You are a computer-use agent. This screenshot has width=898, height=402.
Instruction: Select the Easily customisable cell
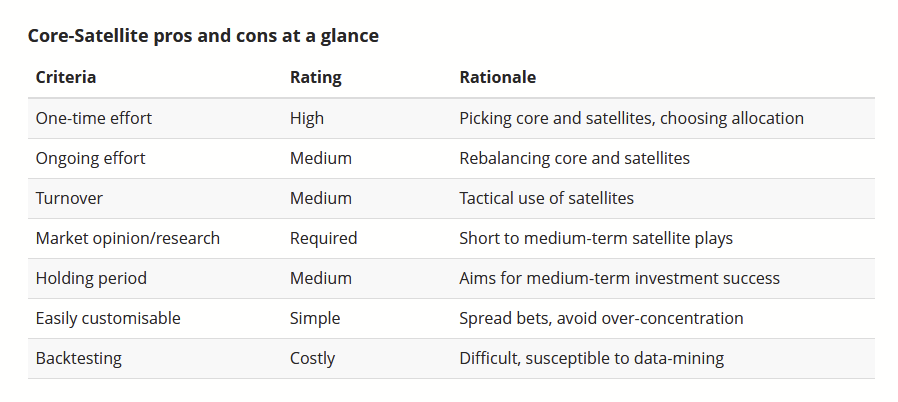pyautogui.click(x=108, y=318)
